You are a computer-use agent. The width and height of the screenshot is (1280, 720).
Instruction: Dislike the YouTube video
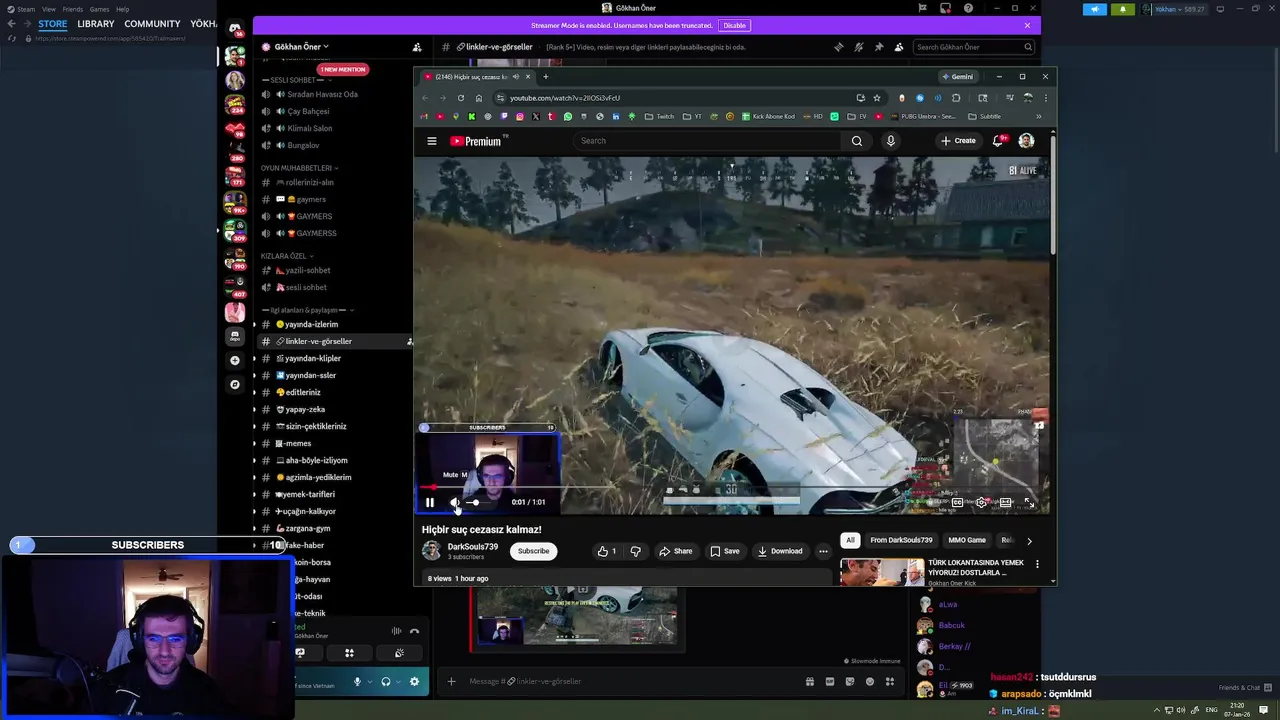(x=635, y=551)
